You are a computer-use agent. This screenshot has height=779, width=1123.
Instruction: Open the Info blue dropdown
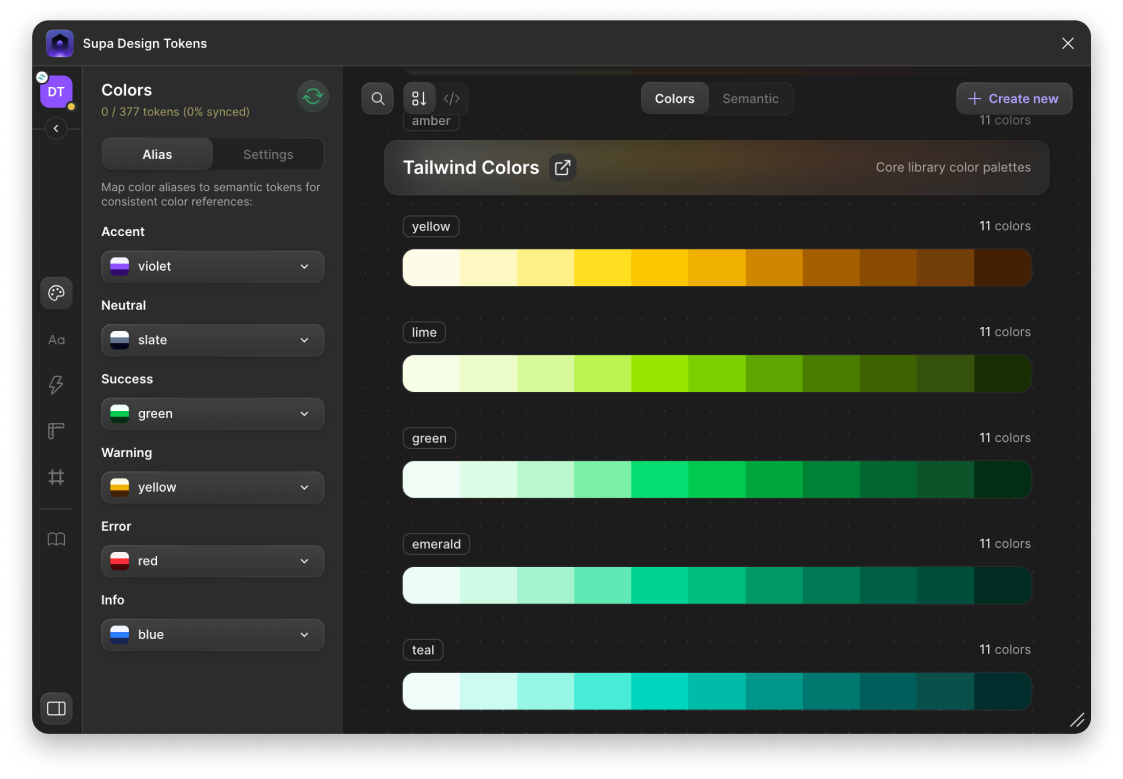213,635
